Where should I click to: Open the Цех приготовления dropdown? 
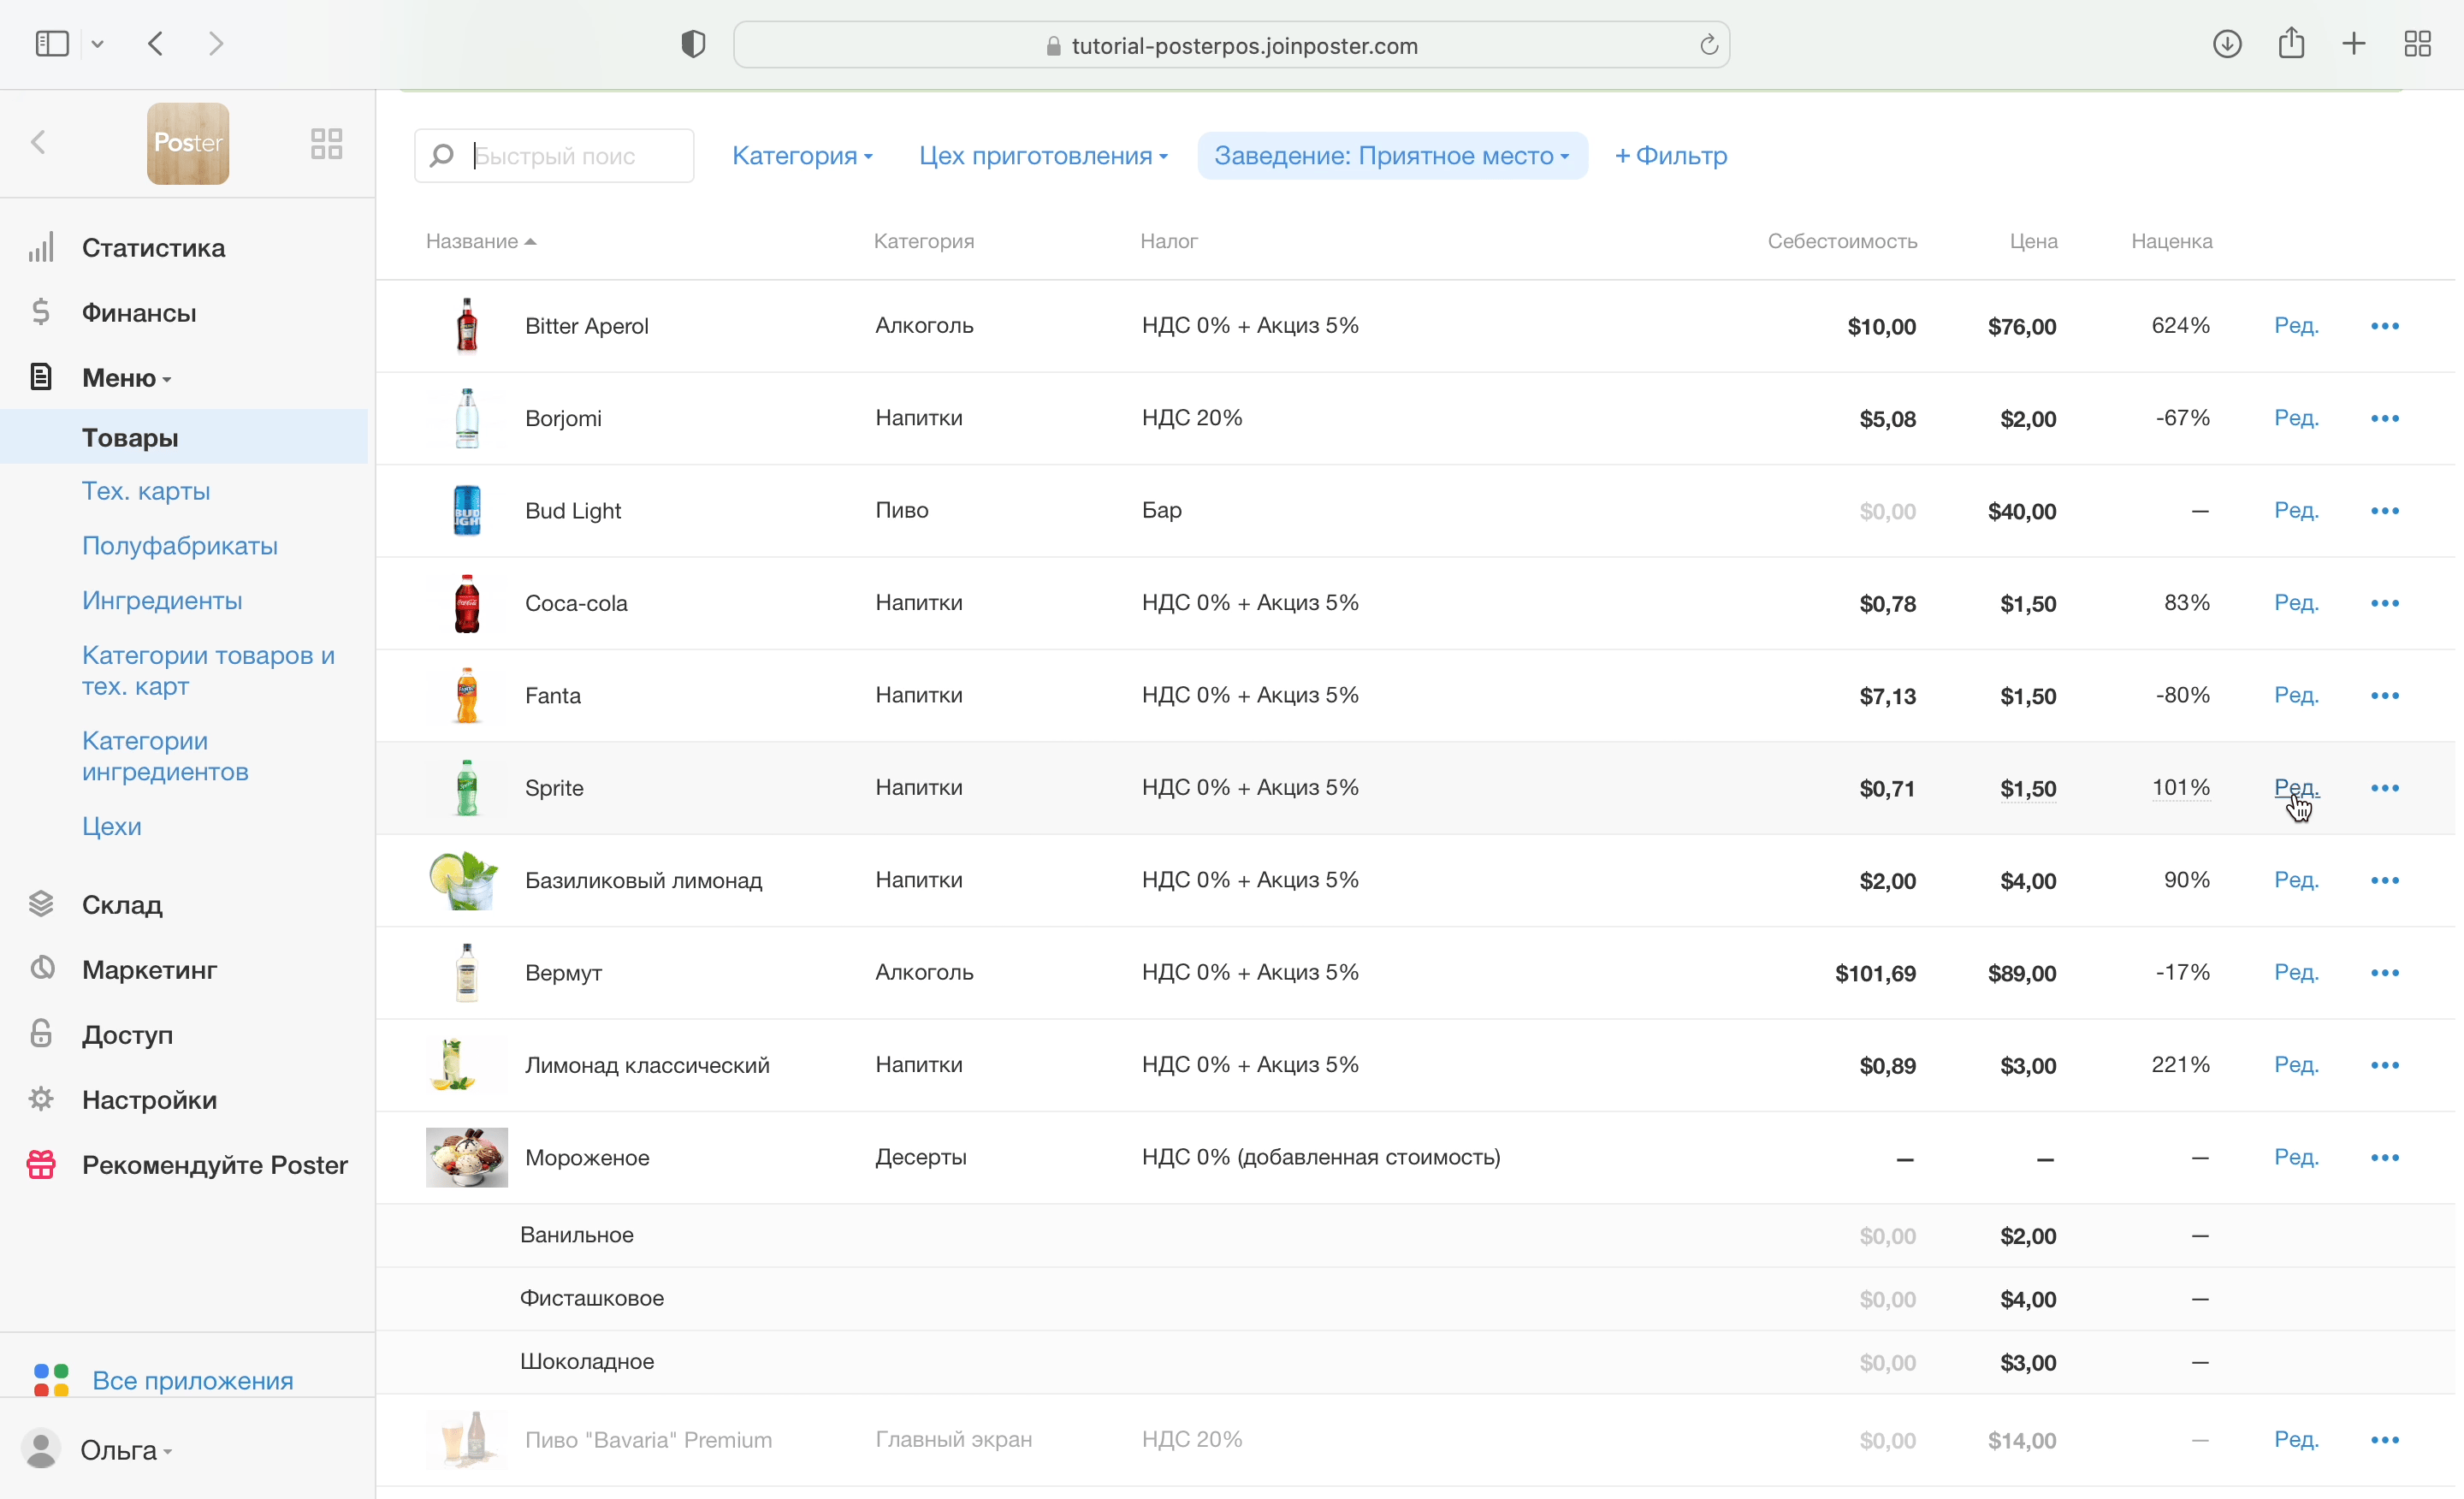click(x=1043, y=156)
